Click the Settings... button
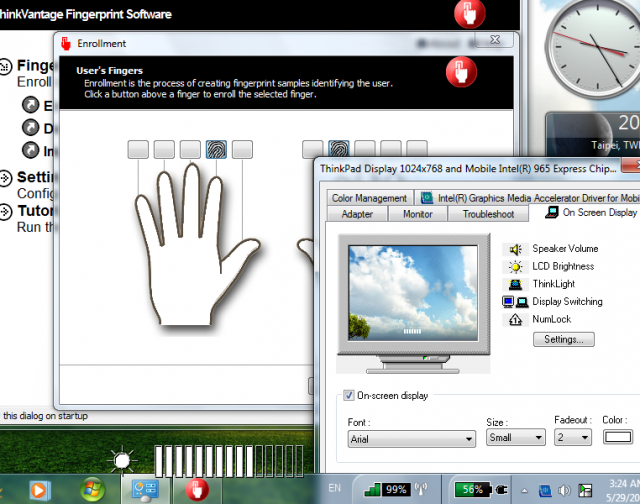Image resolution: width=640 pixels, height=504 pixels. 564,340
